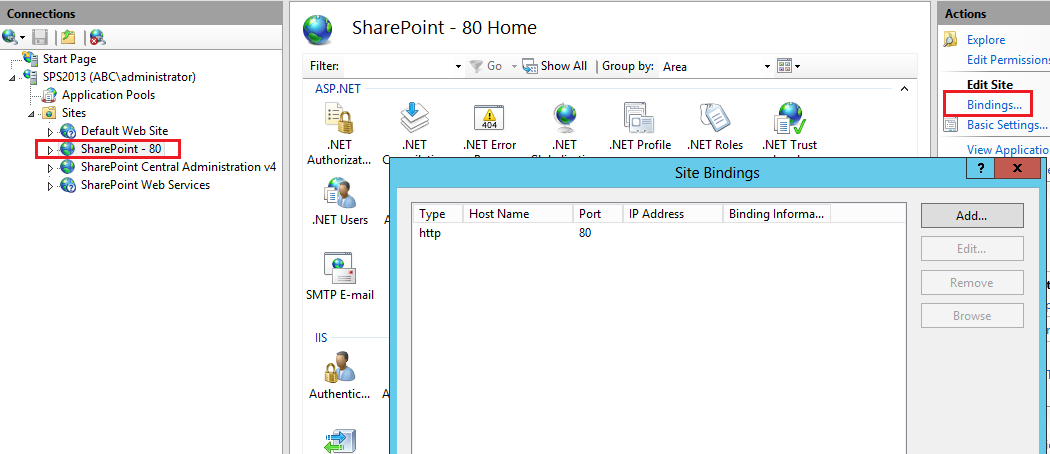Viewport: 1050px width, 454px height.
Task: Select Default Web Site in tree
Action: (125, 131)
